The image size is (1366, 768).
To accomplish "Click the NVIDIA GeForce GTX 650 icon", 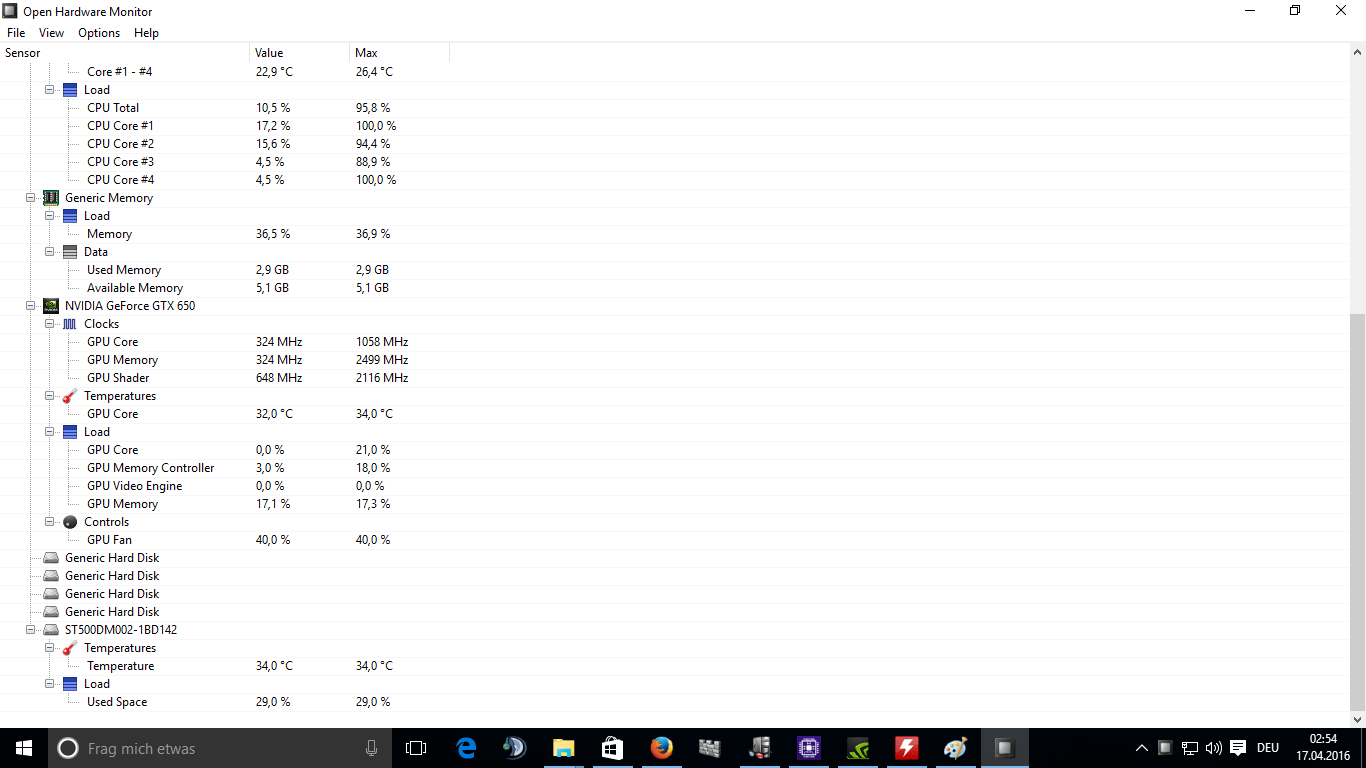I will pos(51,306).
